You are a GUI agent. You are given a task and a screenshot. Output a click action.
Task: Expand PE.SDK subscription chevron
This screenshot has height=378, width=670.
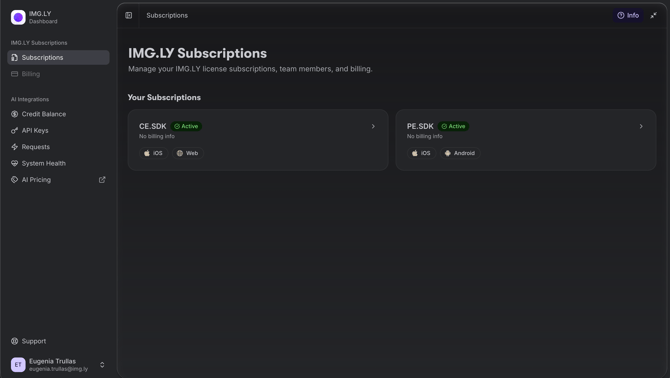click(x=641, y=126)
